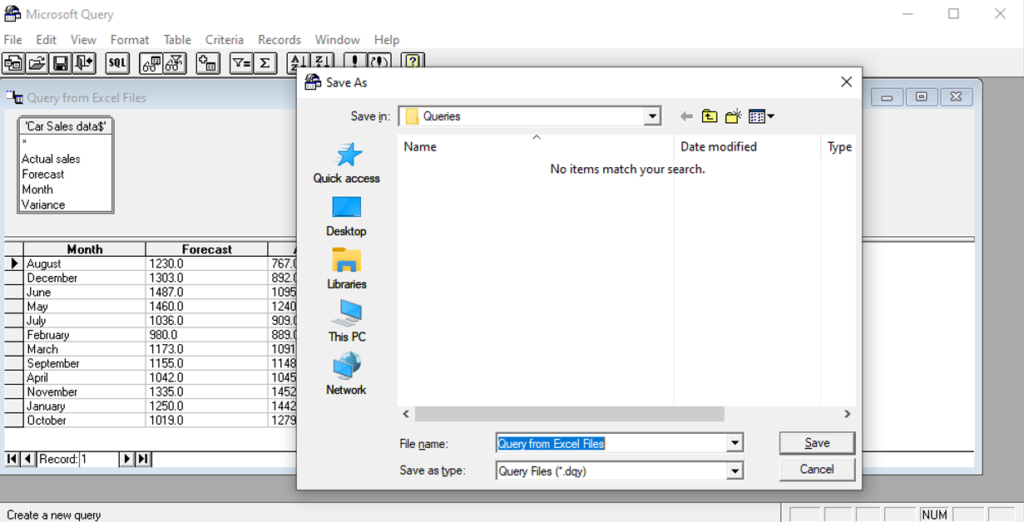
Task: Select Quick access in places bar
Action: (346, 163)
